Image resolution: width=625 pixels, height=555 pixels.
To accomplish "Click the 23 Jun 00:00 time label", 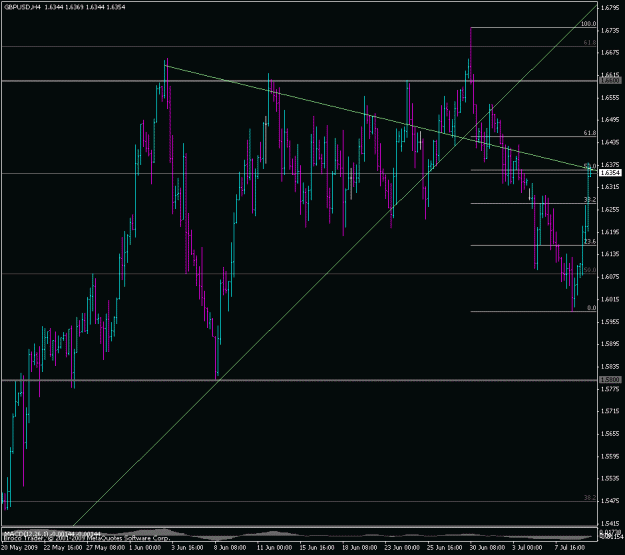I will pyautogui.click(x=402, y=547).
